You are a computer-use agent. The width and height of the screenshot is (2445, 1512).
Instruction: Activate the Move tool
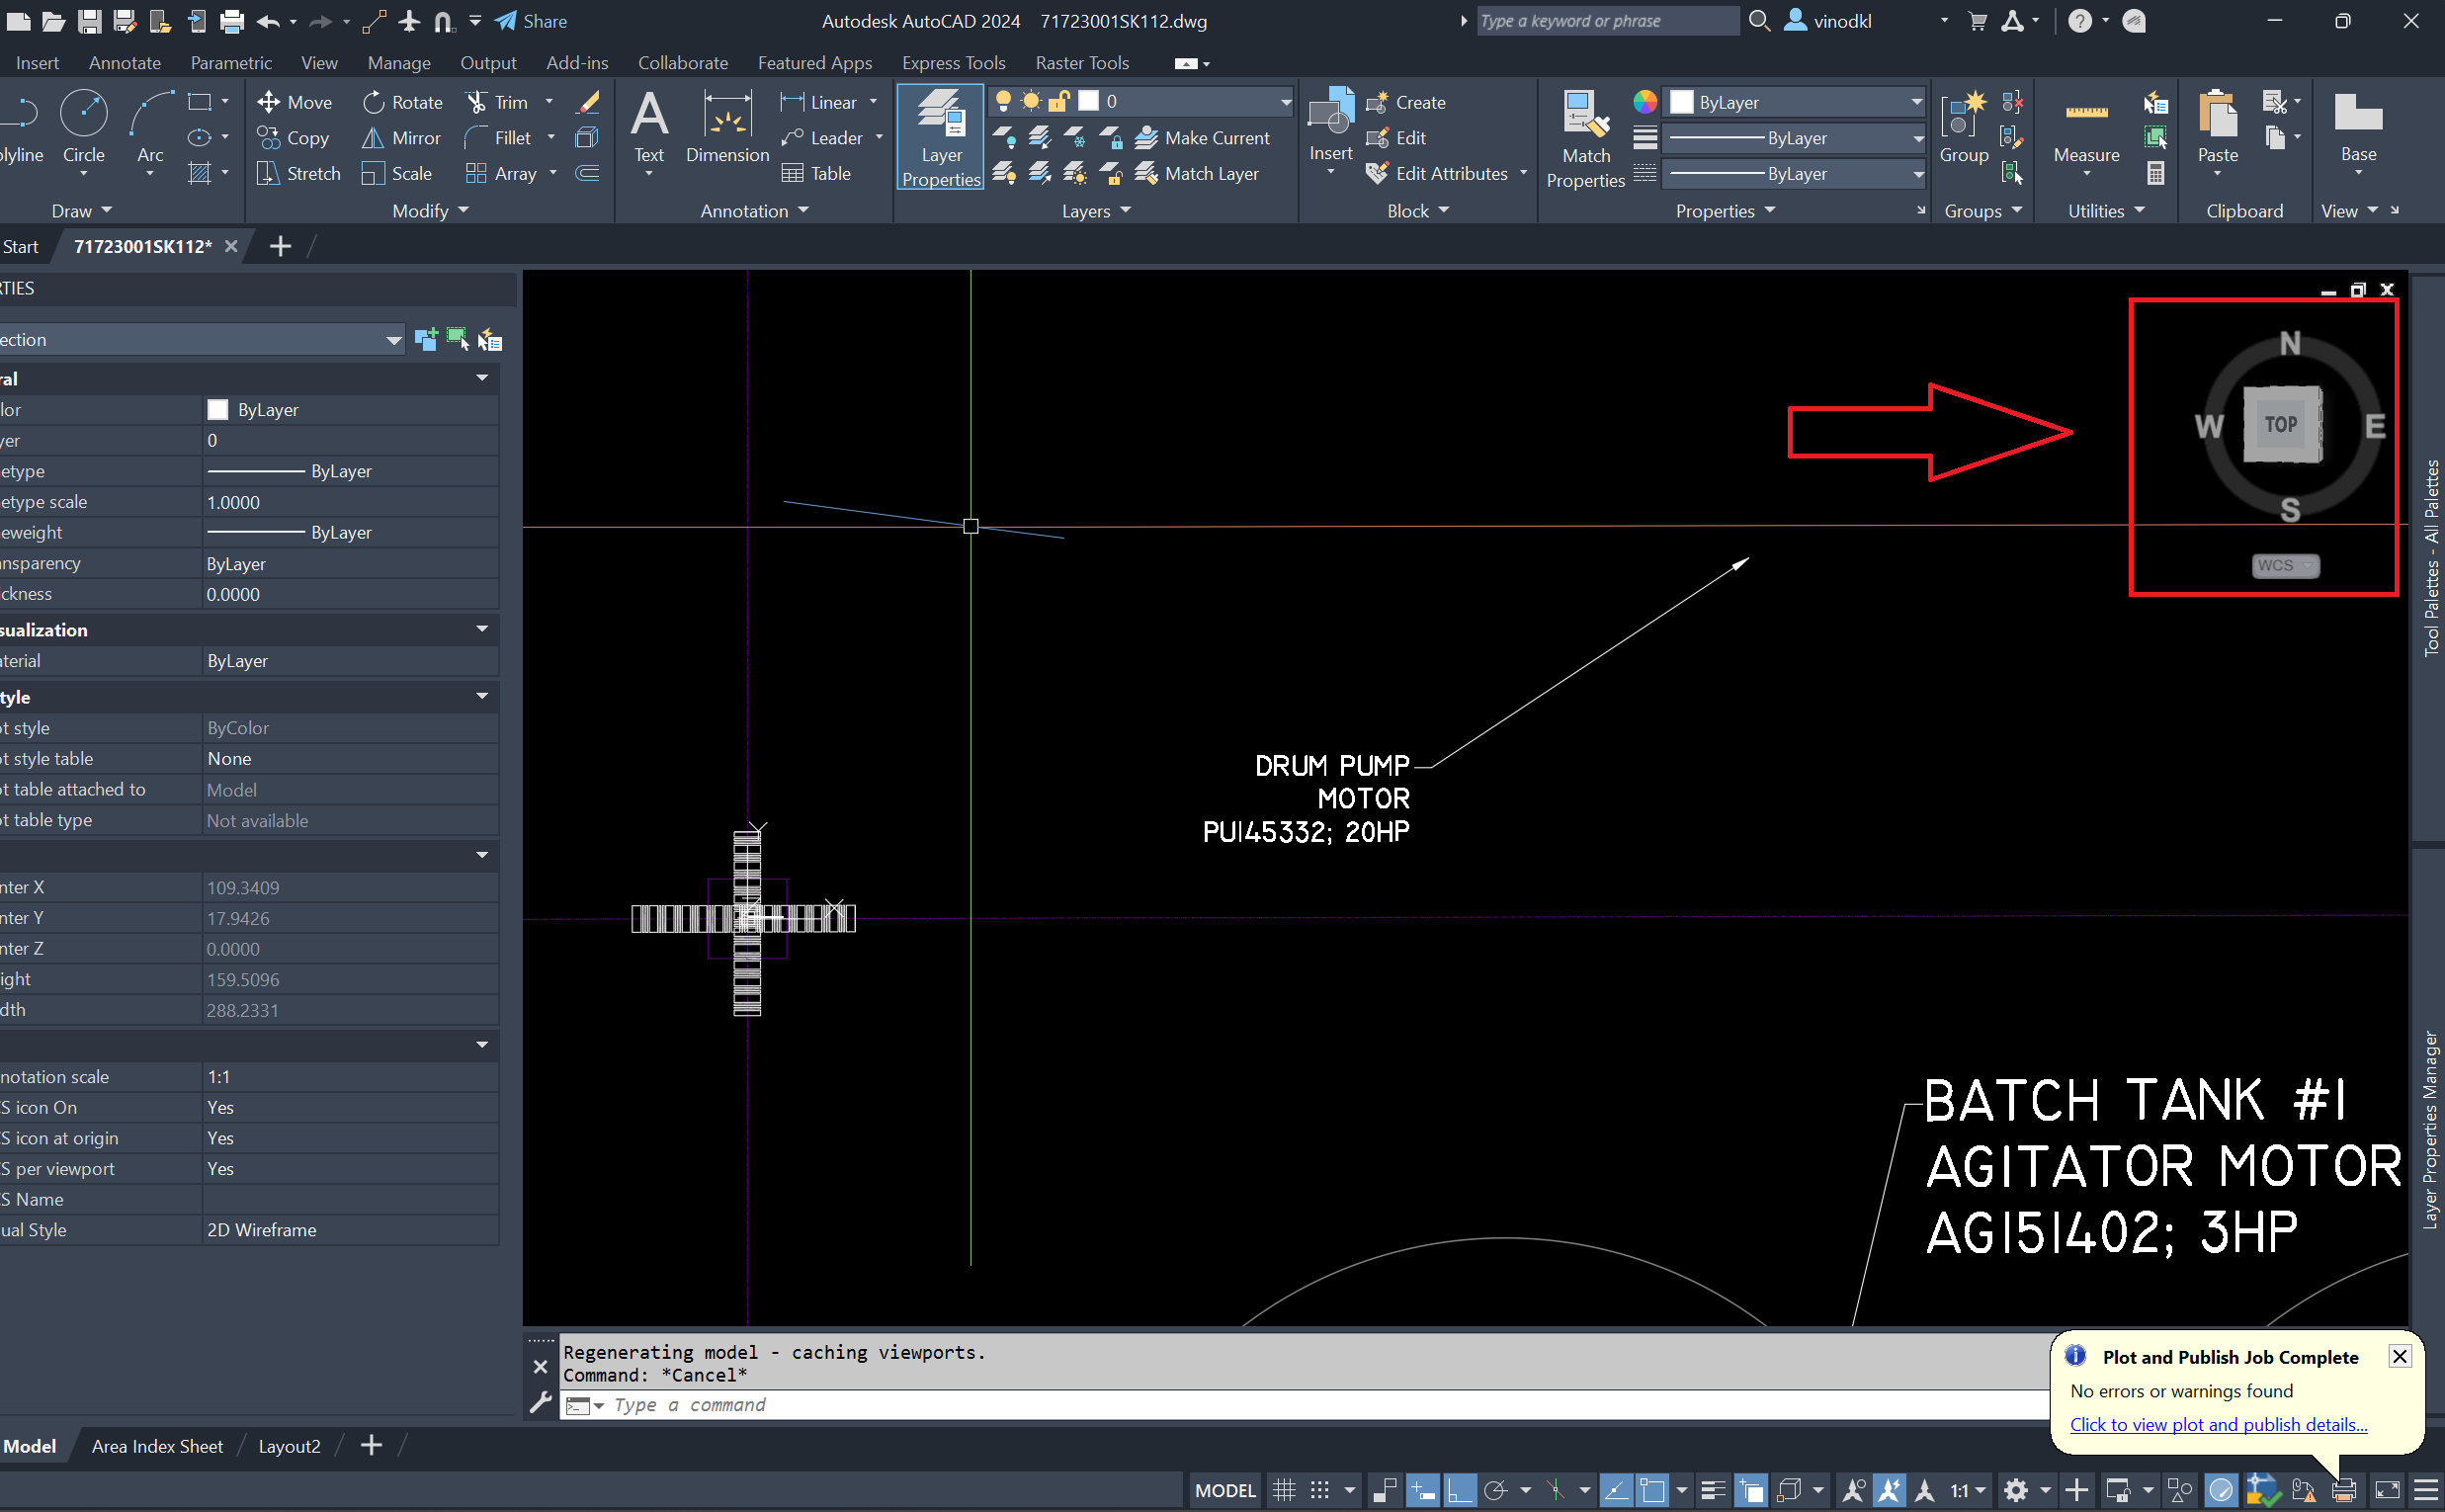click(x=295, y=101)
